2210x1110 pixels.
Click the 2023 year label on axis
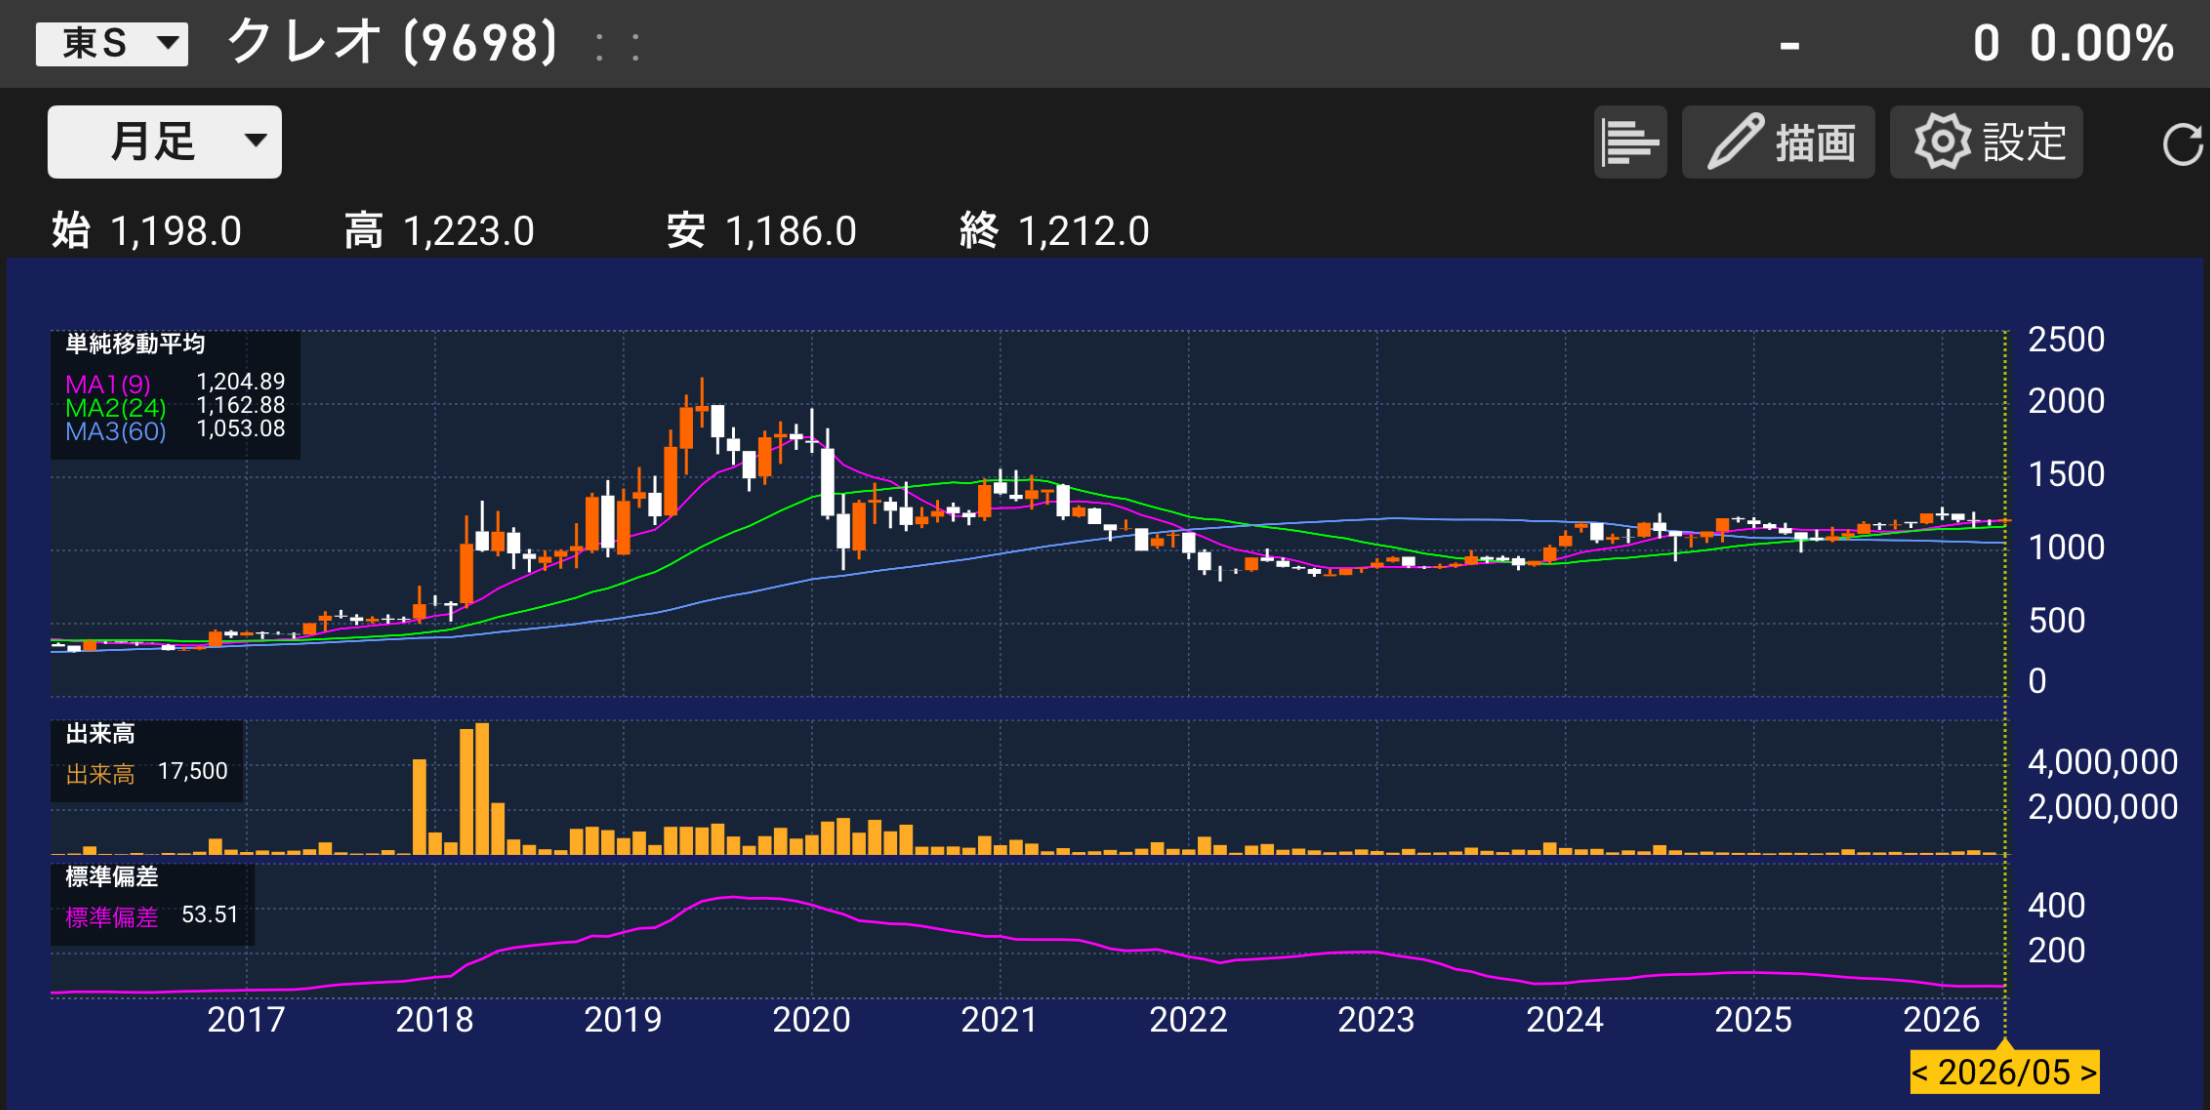coord(1376,1020)
